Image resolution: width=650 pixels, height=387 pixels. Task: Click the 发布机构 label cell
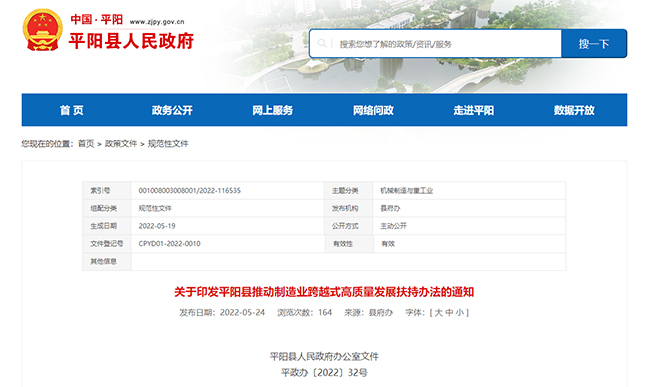pyautogui.click(x=348, y=208)
